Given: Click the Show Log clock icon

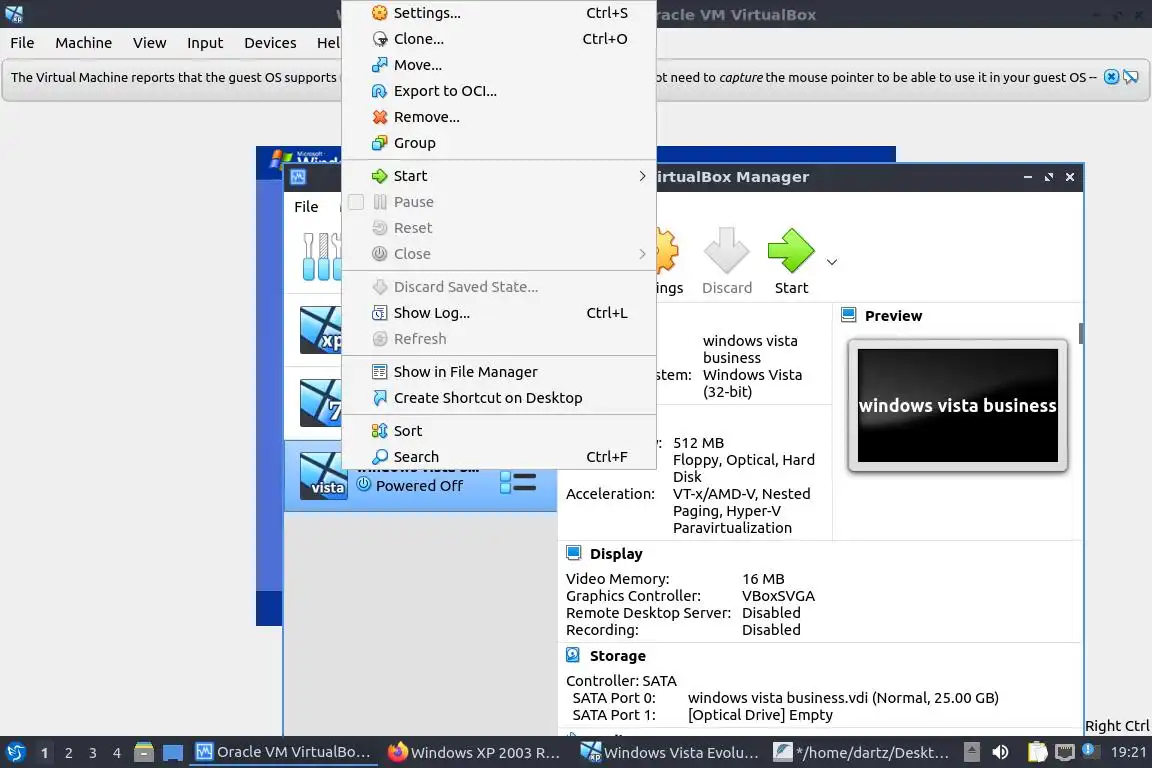Looking at the screenshot, I should (x=379, y=313).
